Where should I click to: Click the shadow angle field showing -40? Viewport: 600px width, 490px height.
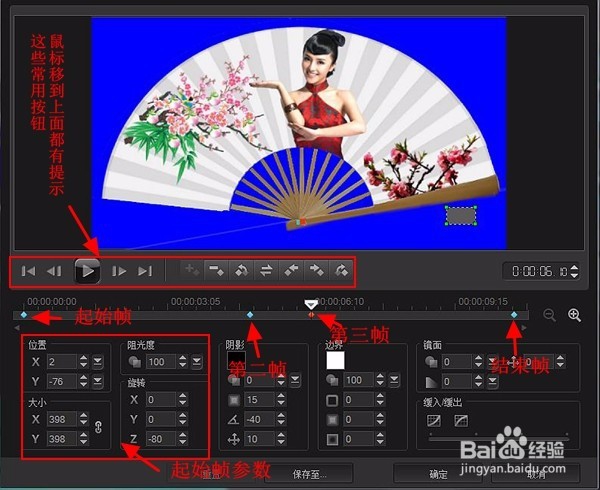pos(259,419)
